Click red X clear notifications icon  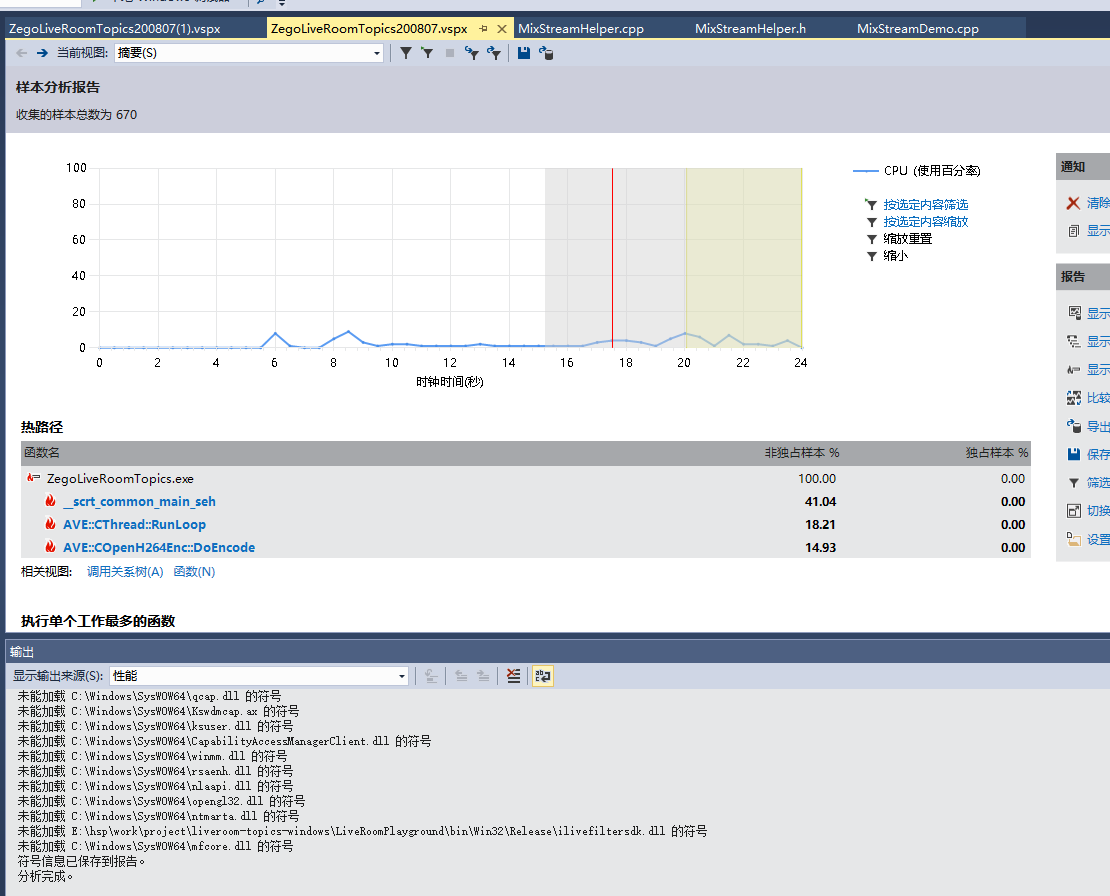click(x=1073, y=203)
